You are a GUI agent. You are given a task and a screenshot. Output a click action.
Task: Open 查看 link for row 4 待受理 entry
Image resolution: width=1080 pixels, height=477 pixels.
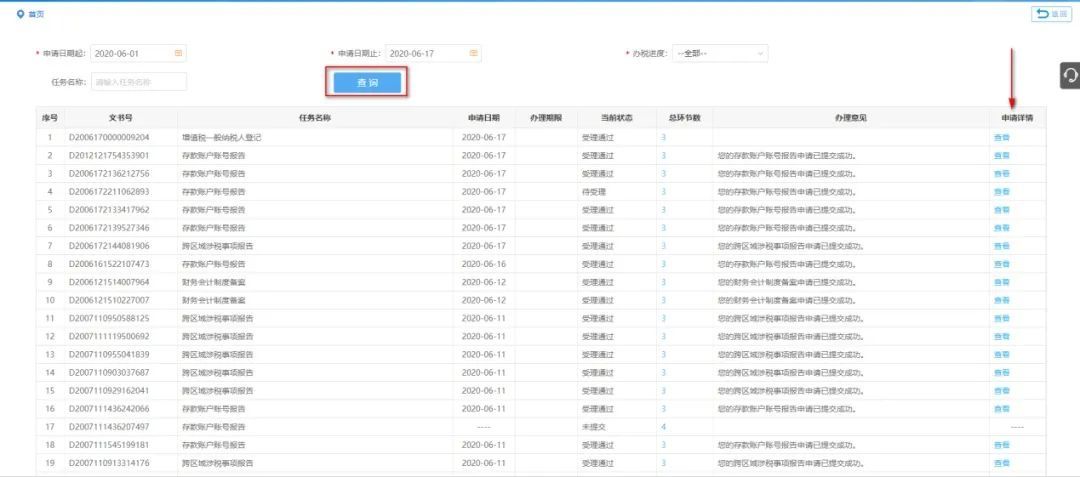[x=1001, y=191]
